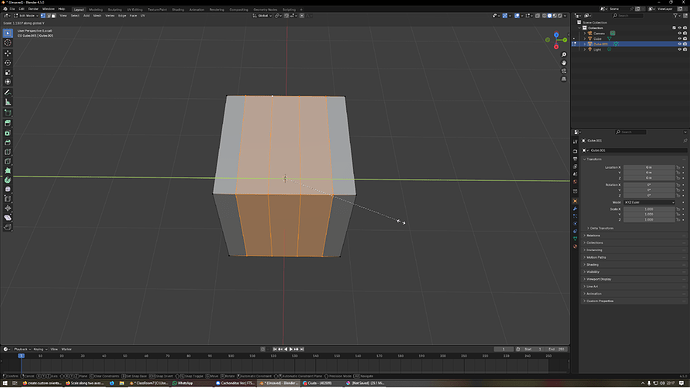
Task: Select the Smooth tool
Action: pyautogui.click(x=7, y=189)
